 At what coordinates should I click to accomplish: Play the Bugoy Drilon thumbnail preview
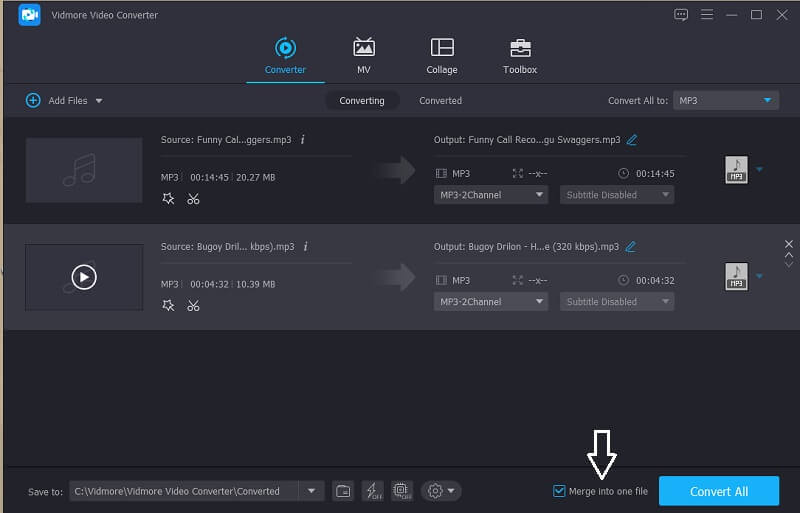click(84, 277)
